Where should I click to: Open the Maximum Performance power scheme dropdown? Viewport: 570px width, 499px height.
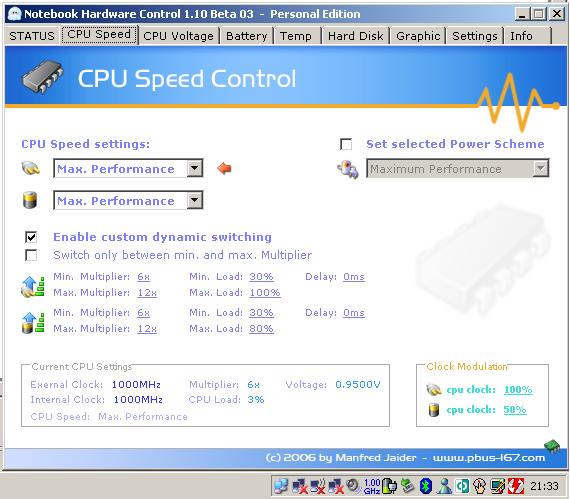pos(541,169)
